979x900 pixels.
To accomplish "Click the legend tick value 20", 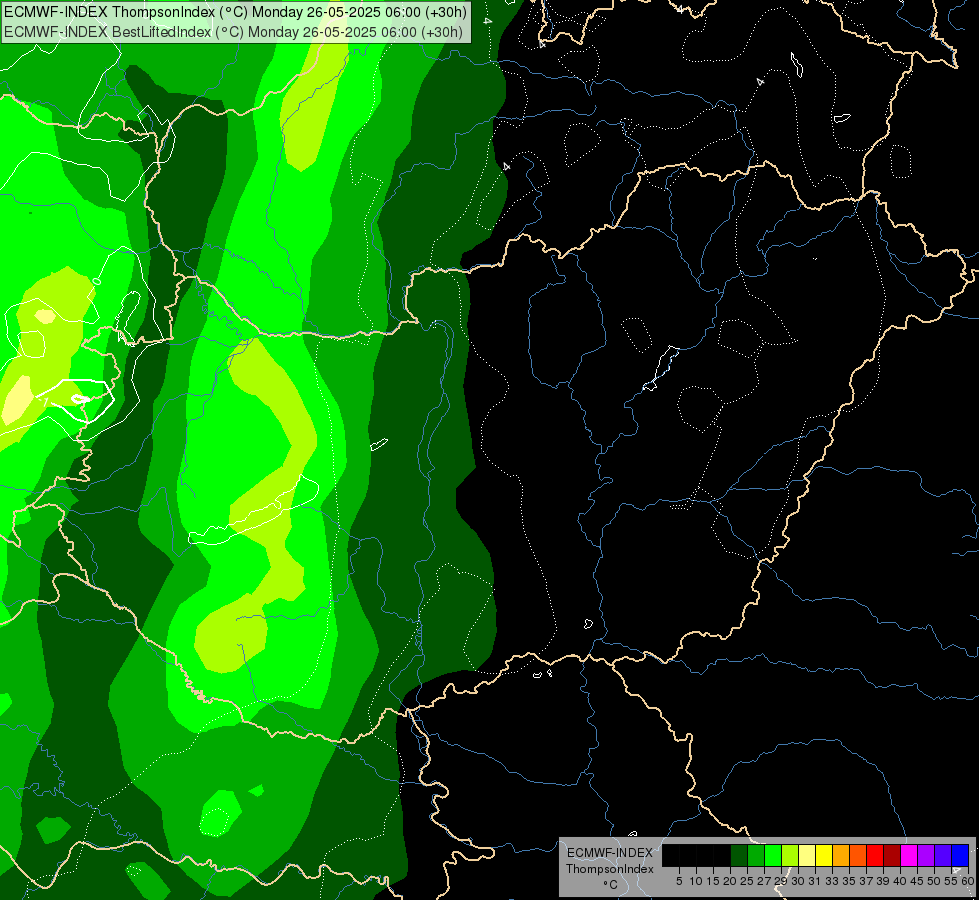I will 730,881.
